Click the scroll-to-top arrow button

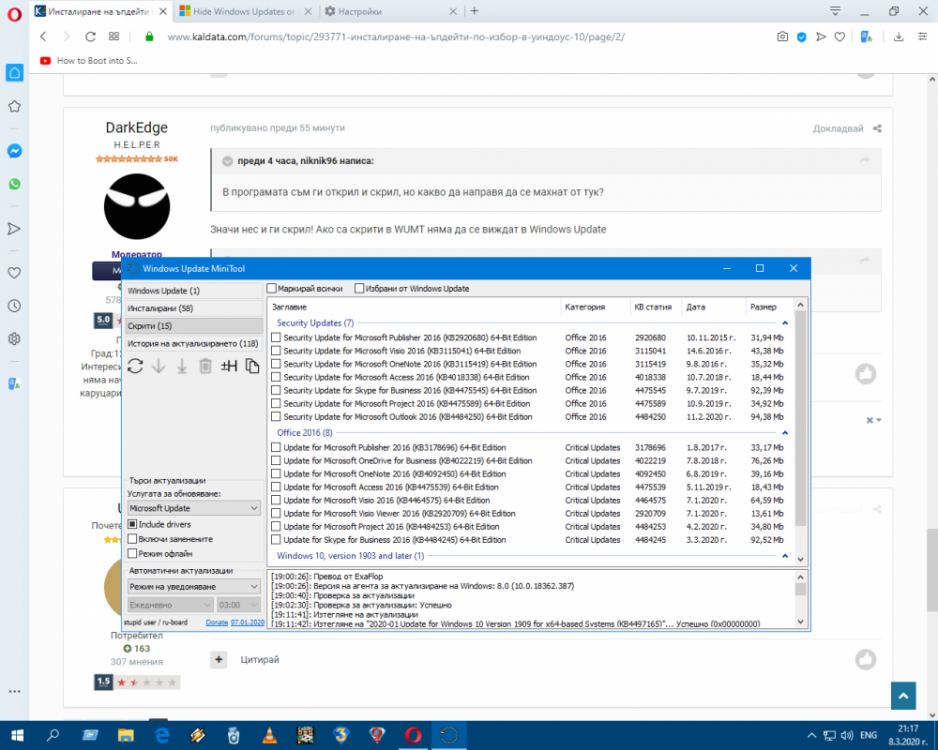[x=903, y=696]
